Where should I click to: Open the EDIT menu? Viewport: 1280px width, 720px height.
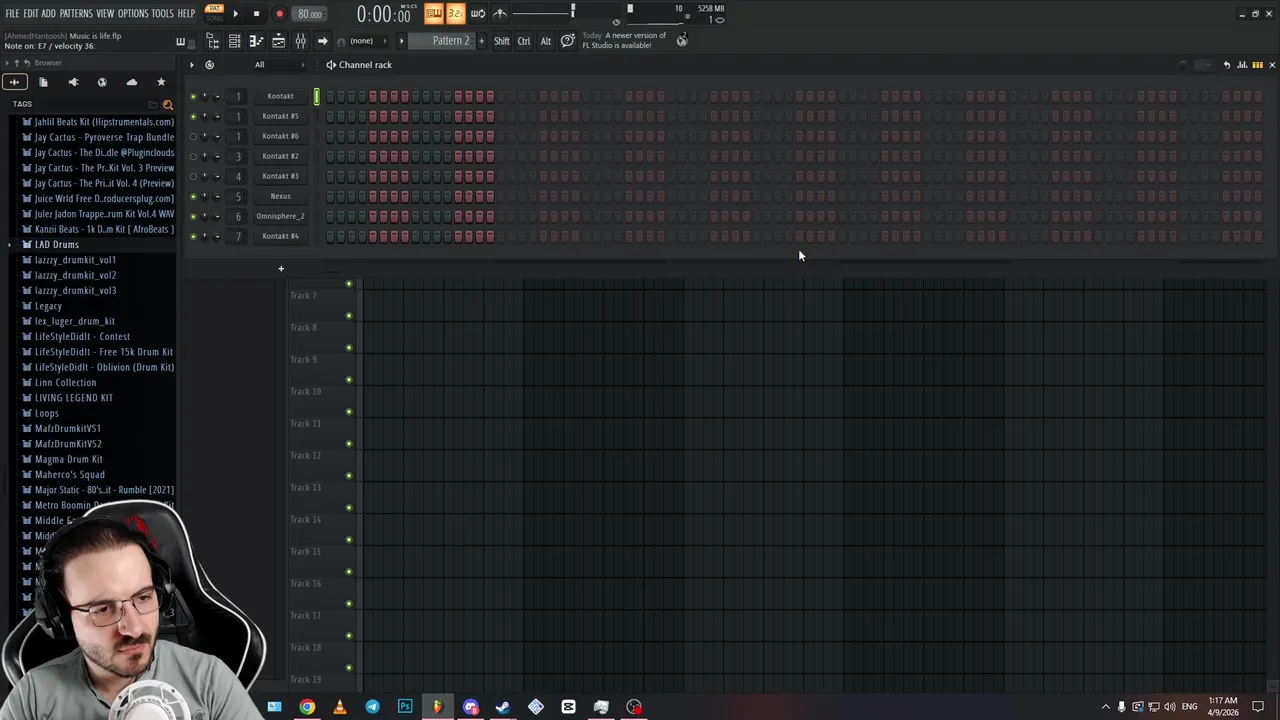31,13
